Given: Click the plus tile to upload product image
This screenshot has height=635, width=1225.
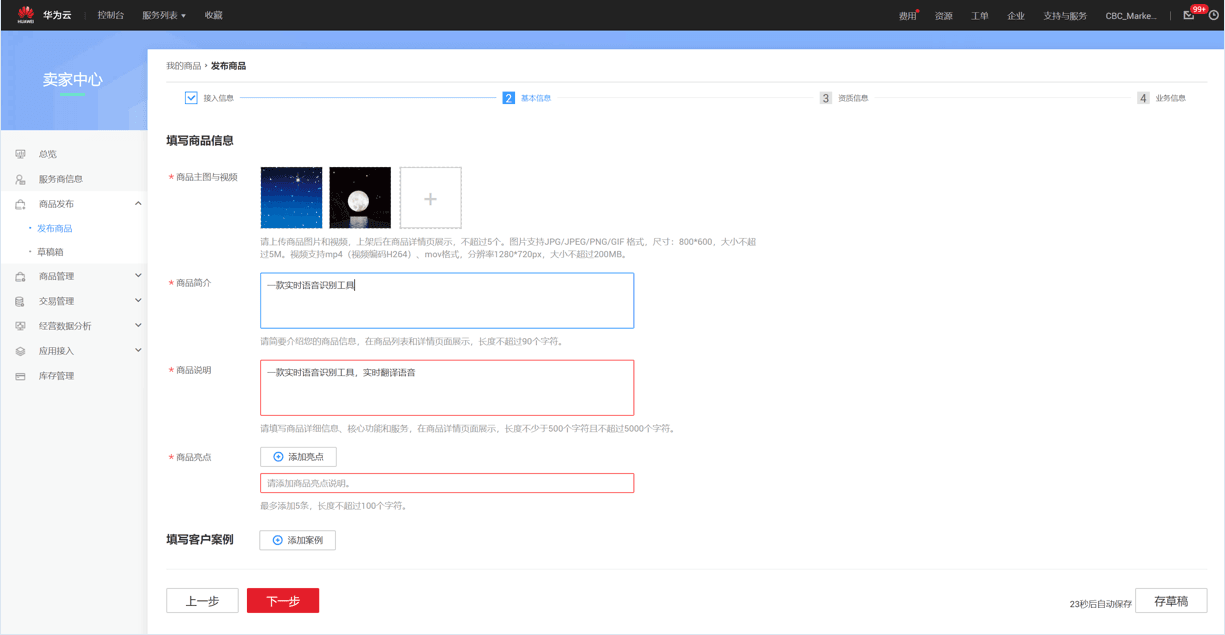Looking at the screenshot, I should coord(430,199).
